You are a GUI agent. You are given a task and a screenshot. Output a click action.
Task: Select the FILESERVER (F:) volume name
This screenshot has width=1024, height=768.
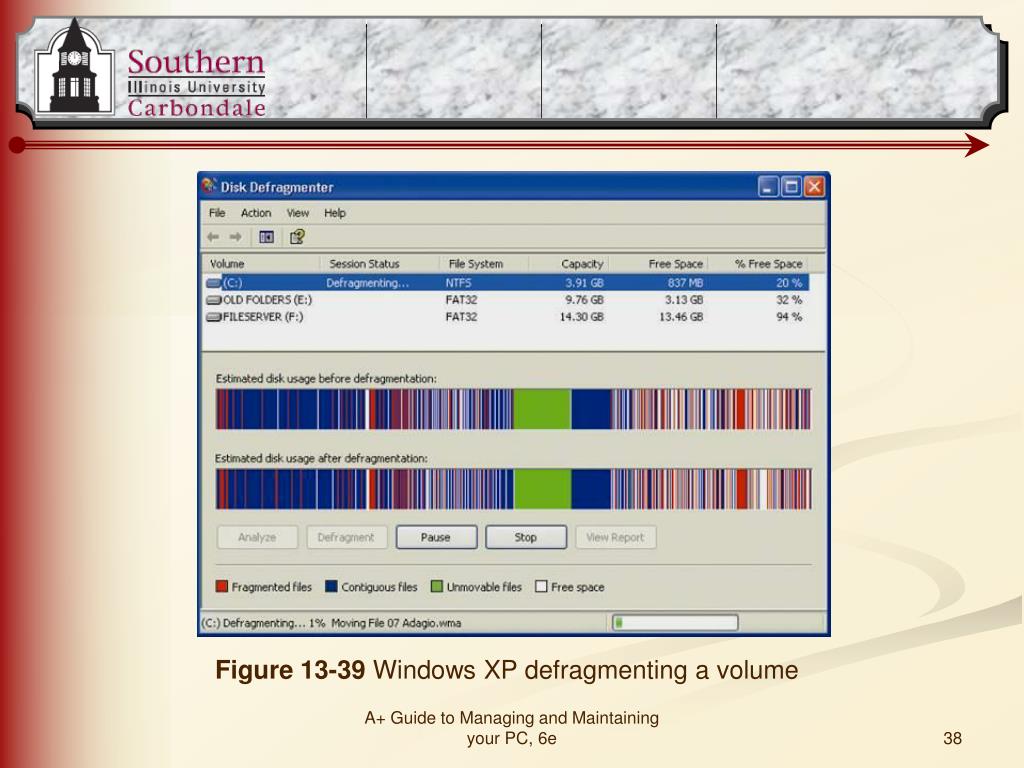tap(263, 317)
